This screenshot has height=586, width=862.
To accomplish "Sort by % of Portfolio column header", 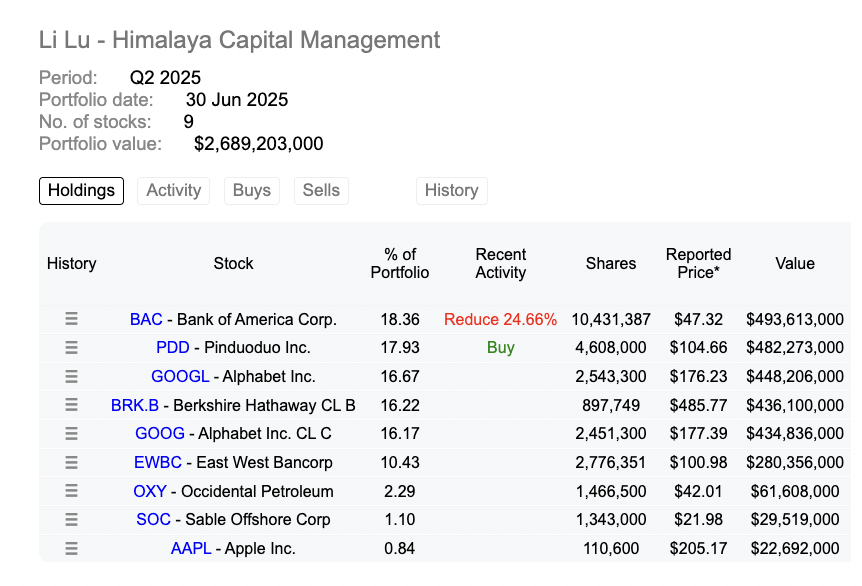I will point(400,263).
